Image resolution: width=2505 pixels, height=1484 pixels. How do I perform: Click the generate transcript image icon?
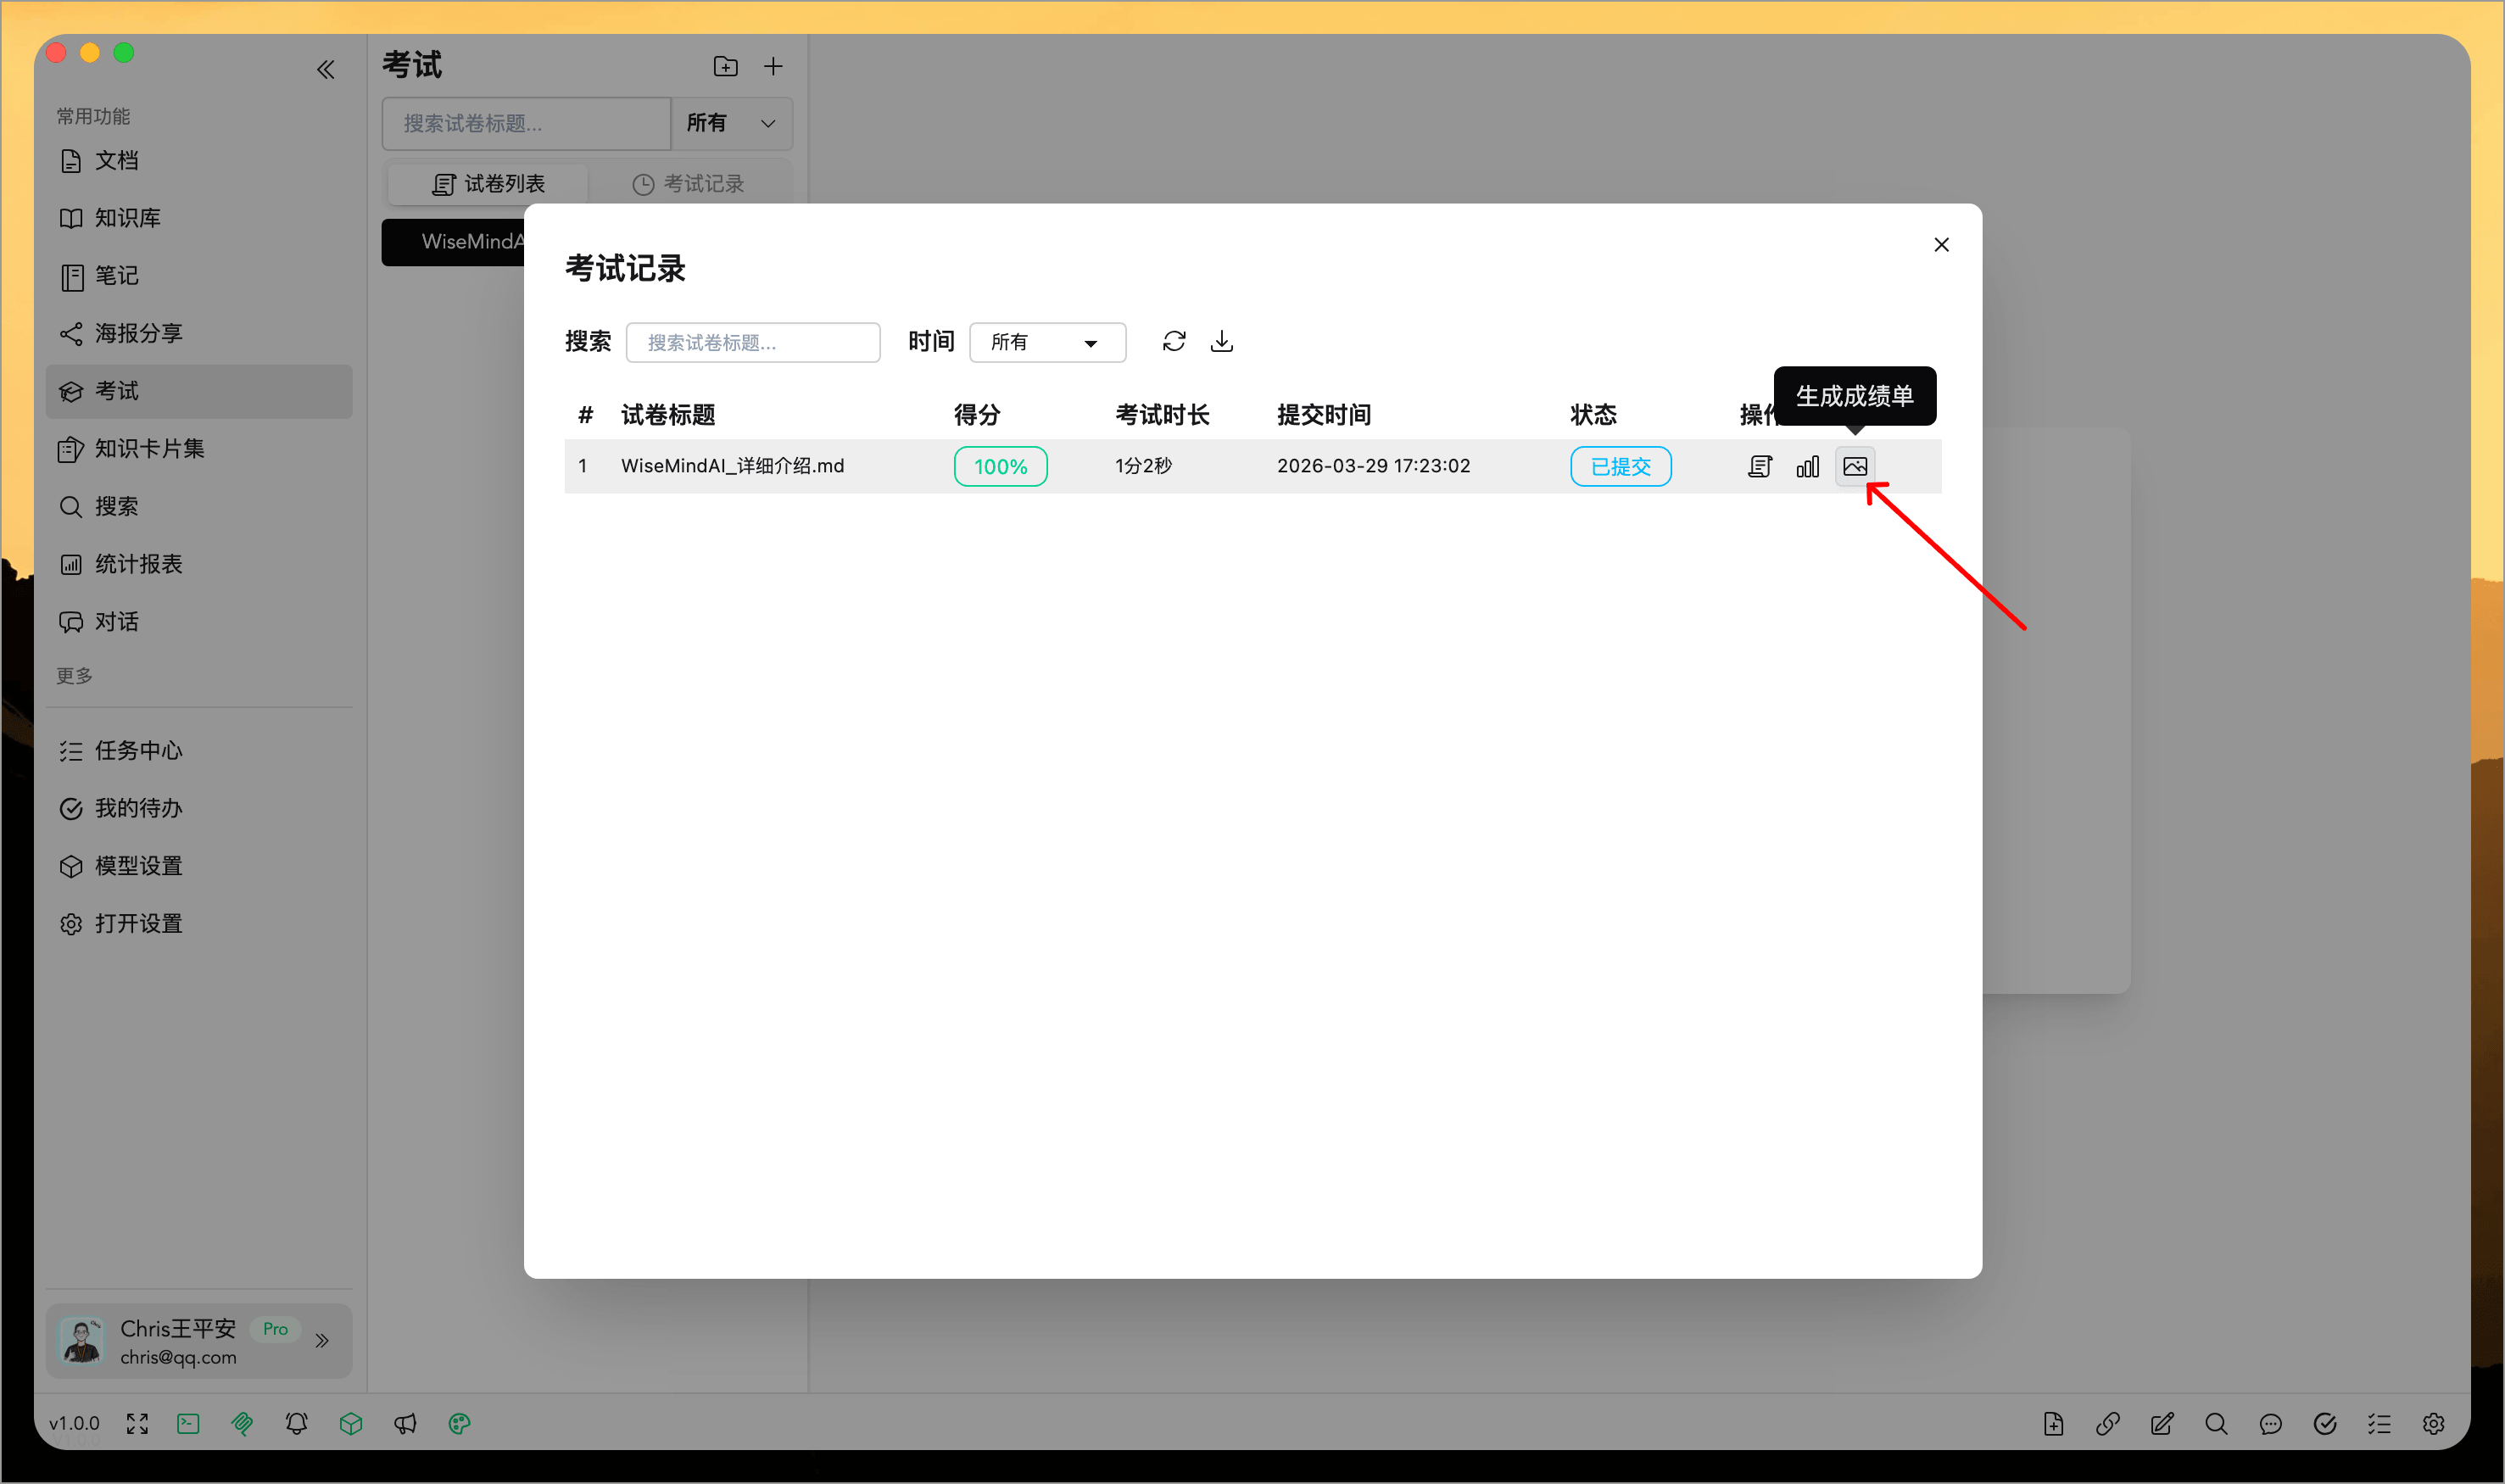(1854, 466)
